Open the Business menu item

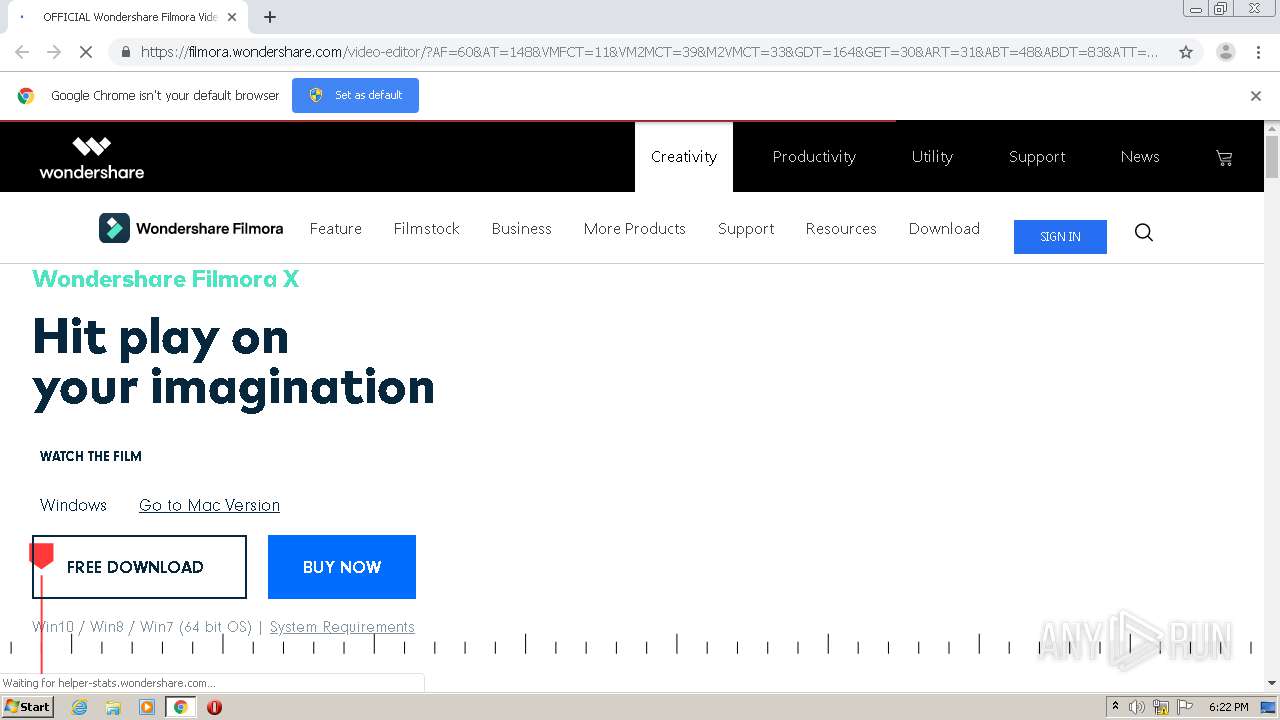521,229
